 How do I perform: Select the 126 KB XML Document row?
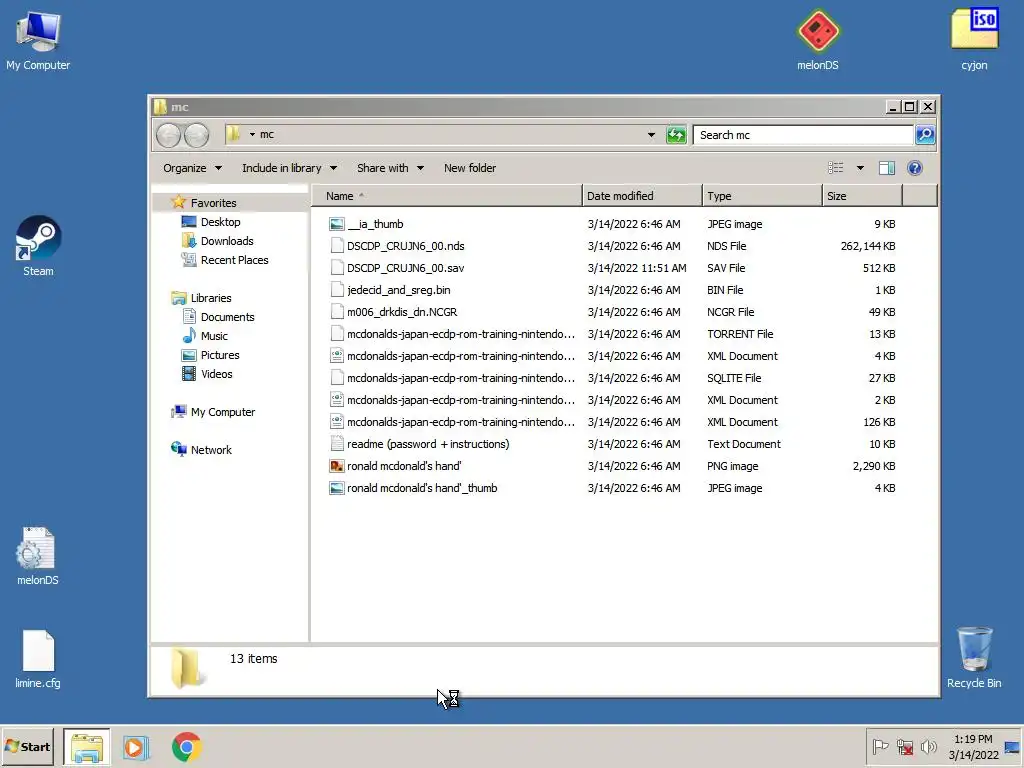[613, 422]
